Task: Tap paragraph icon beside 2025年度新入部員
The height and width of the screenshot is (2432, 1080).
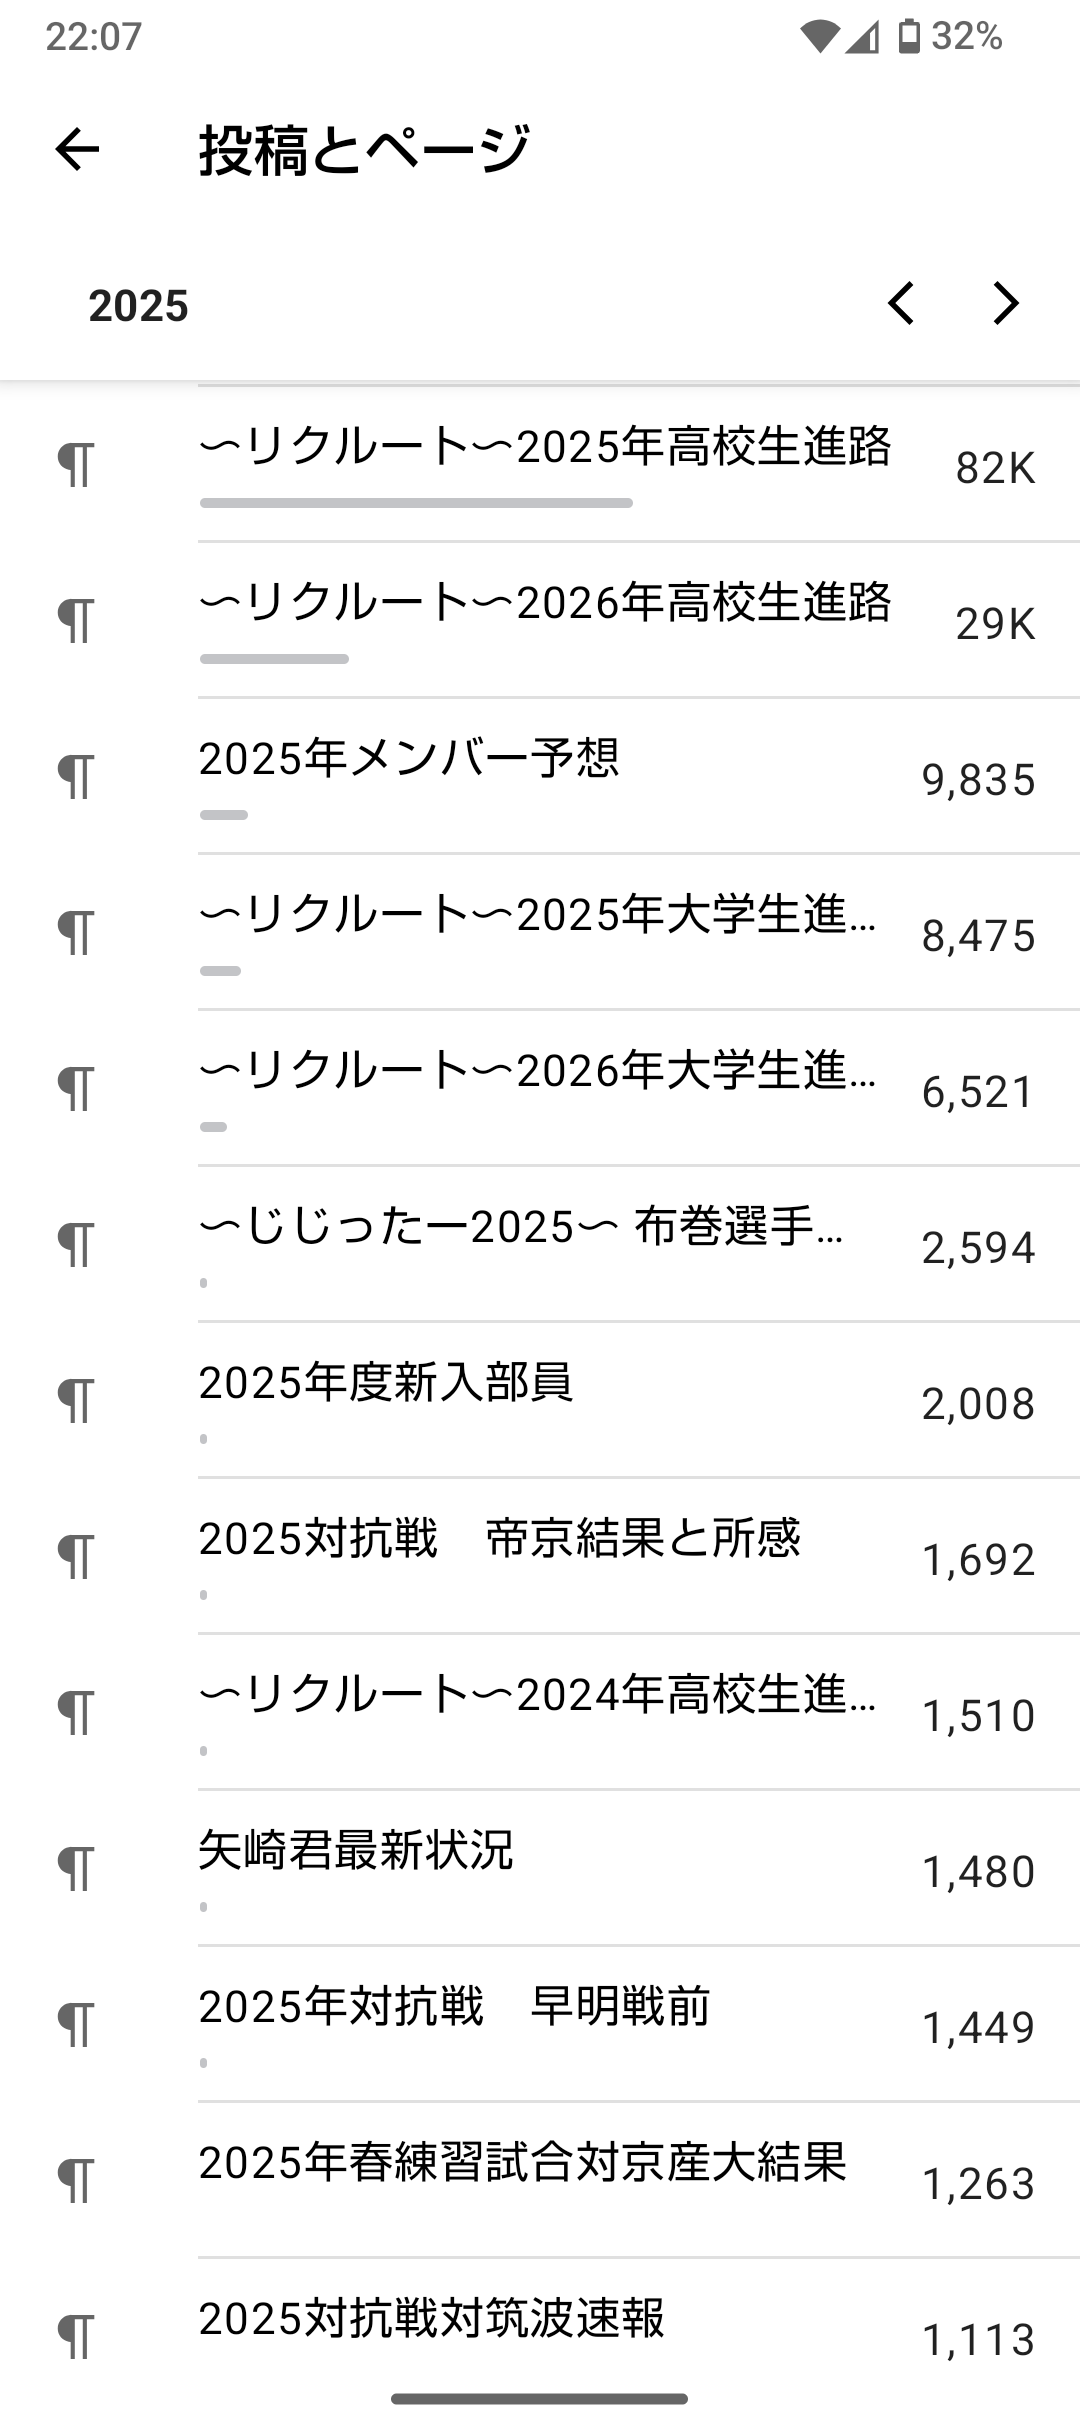Action: click(76, 1401)
